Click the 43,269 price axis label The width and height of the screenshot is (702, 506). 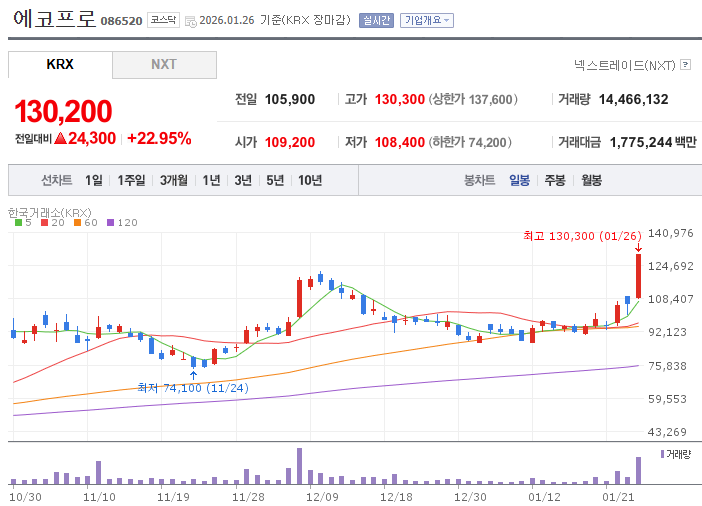[x=667, y=432]
